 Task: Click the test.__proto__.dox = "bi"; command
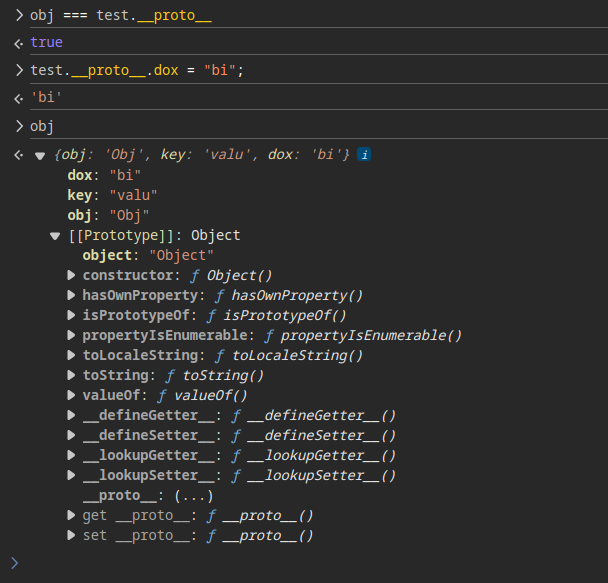(x=137, y=71)
